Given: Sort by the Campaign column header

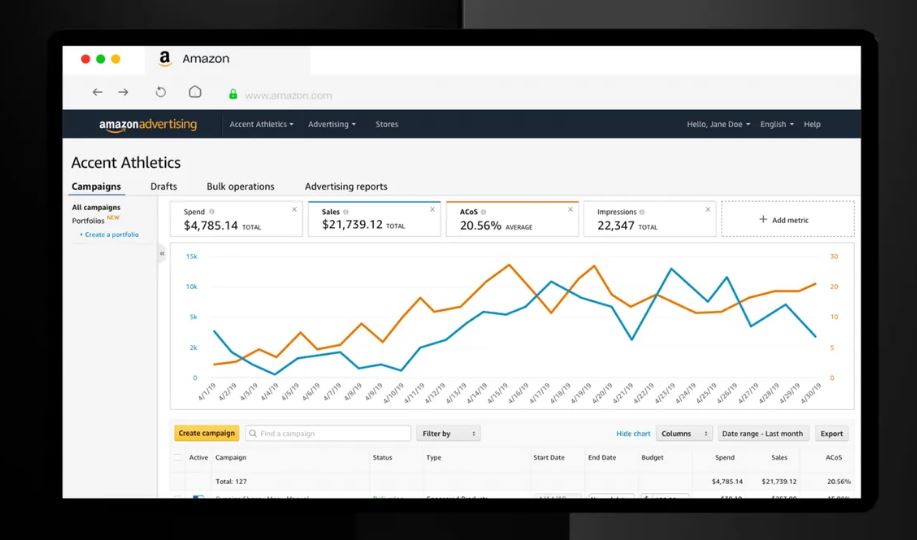Looking at the screenshot, I should click(x=230, y=458).
